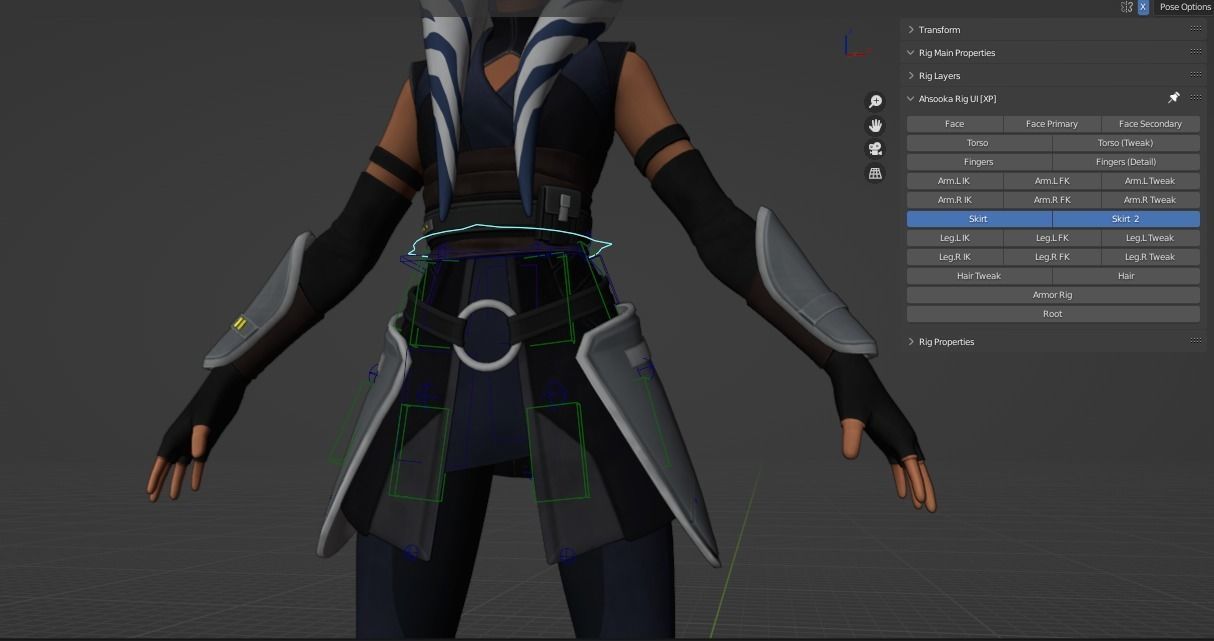The image size is (1214, 641).
Task: Show the Leg.L Tweak layer
Action: 1151,238
